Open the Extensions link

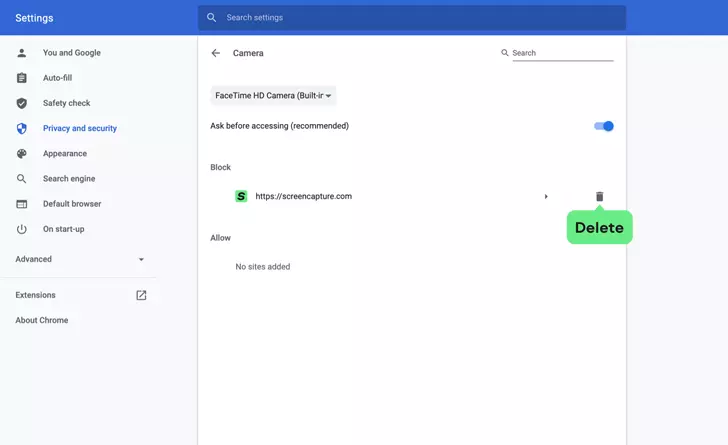[35, 295]
